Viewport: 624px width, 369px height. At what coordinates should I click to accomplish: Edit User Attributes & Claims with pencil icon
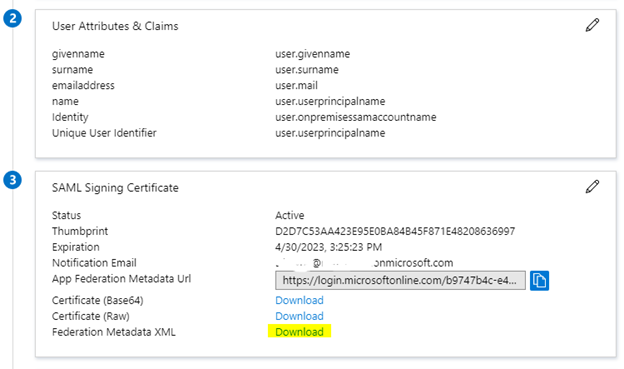point(592,25)
